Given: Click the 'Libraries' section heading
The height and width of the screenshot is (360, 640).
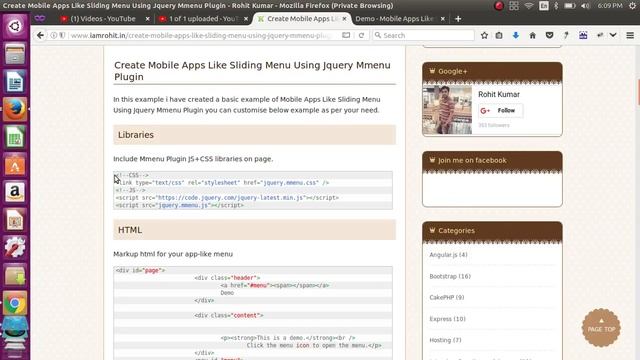Looking at the screenshot, I should 136,135.
